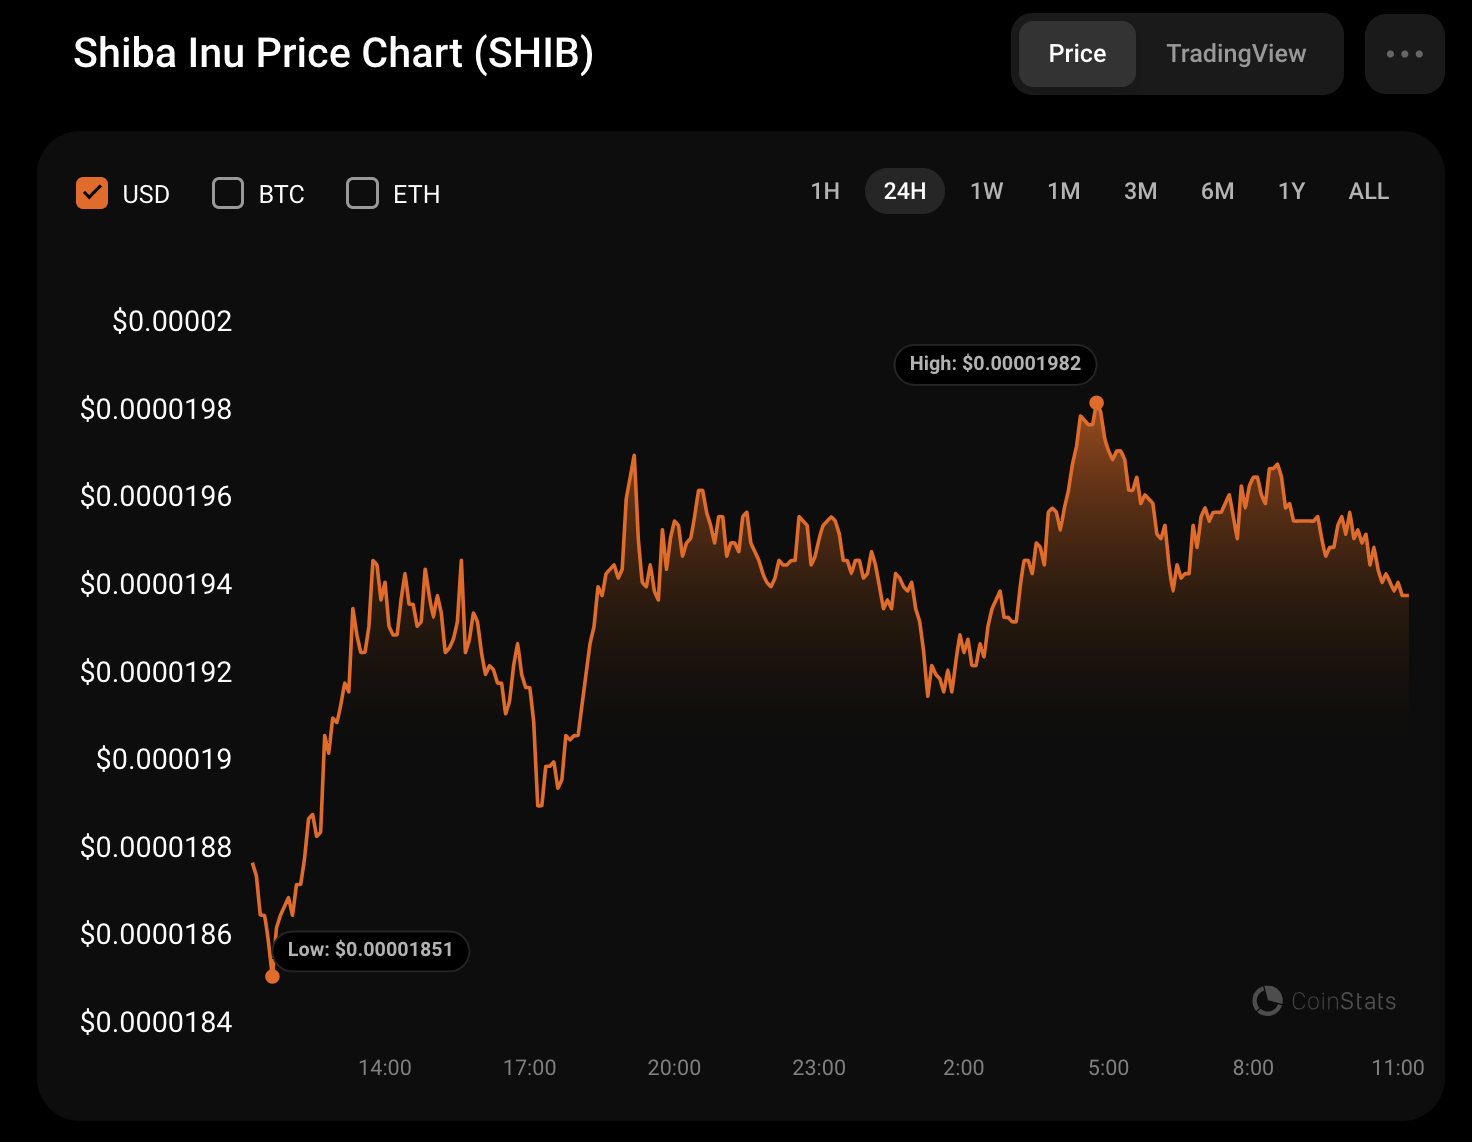Choose the 1Y time range
This screenshot has width=1472, height=1142.
coord(1291,191)
